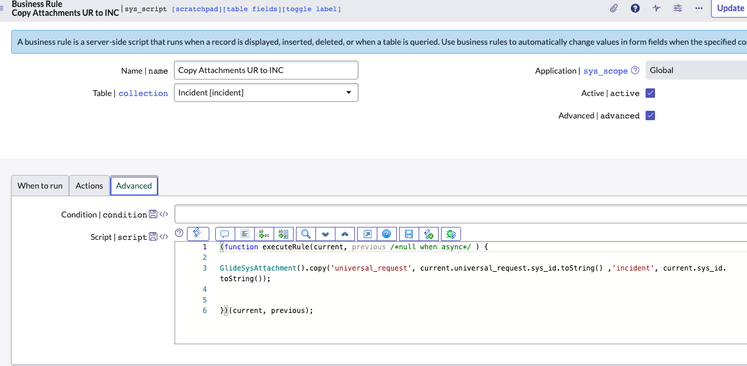
Task: Click into the Name input field
Action: pyautogui.click(x=266, y=71)
